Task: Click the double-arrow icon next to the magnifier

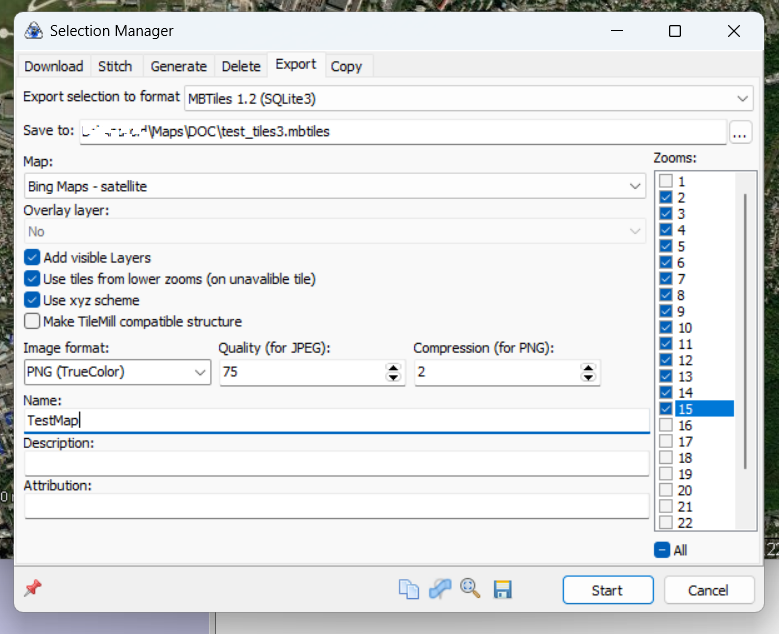Action: tap(440, 590)
